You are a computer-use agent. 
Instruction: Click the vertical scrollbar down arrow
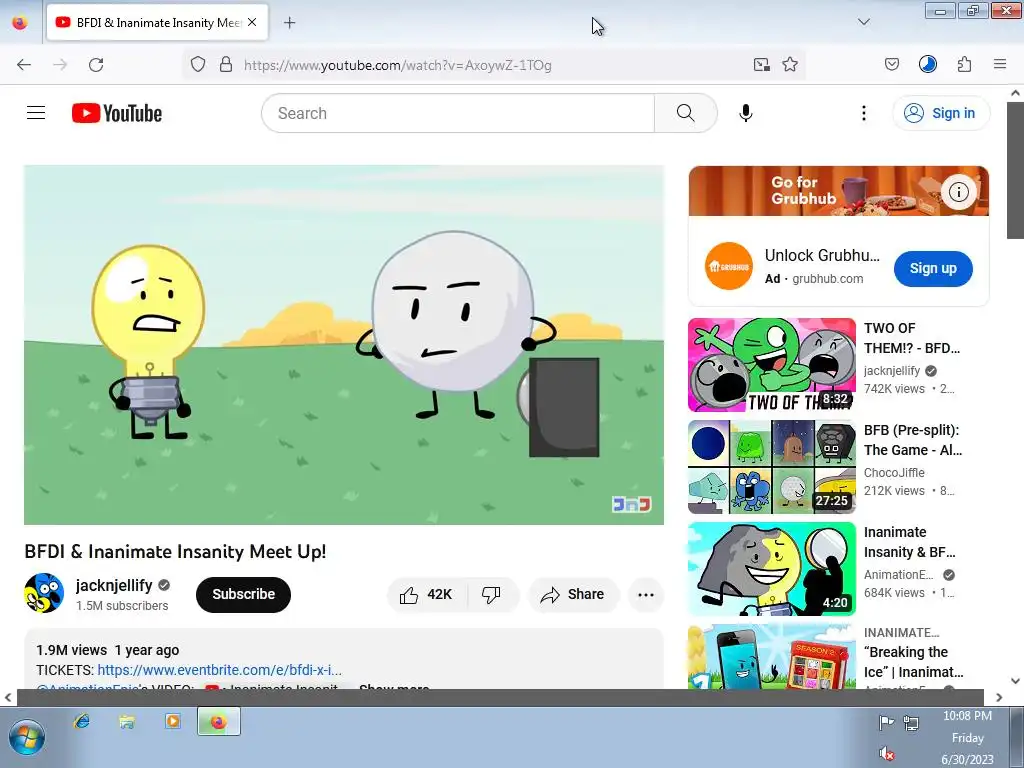click(x=1016, y=681)
